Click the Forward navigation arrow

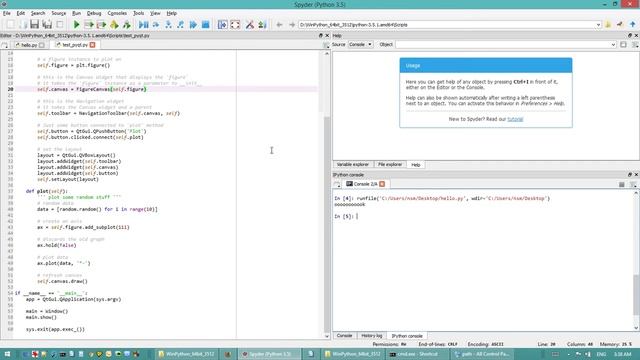291,24
